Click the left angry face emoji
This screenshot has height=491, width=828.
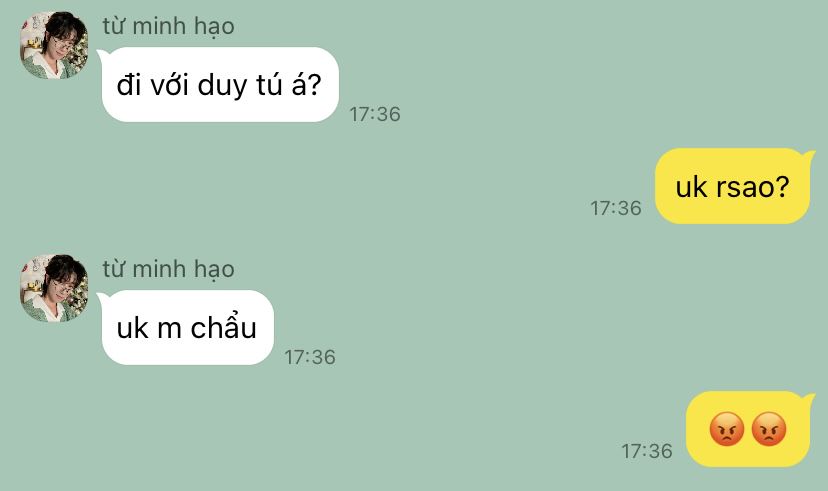(x=727, y=429)
